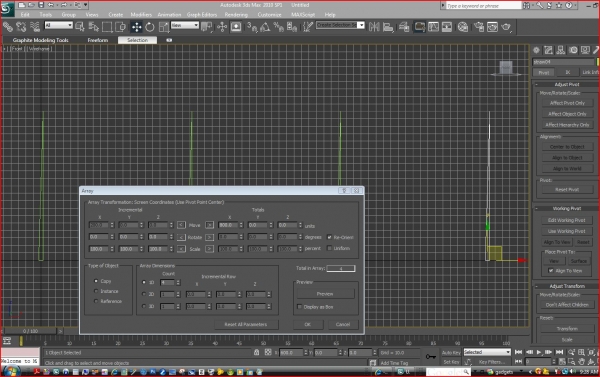Open the Material Editor icon
The height and width of the screenshot is (377, 600).
tap(463, 27)
